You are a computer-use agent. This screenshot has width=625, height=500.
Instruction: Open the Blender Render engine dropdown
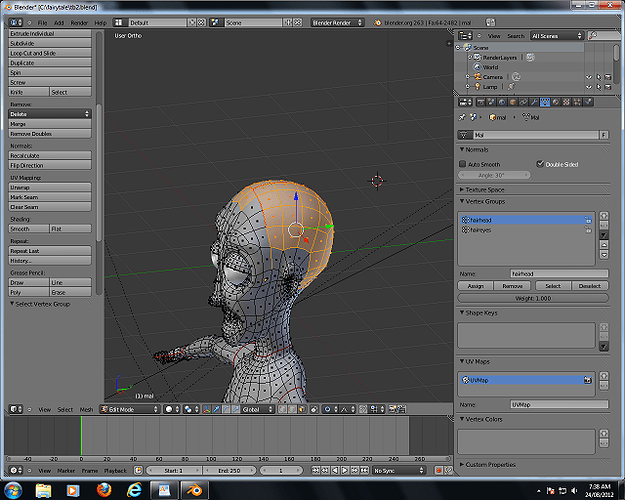coord(337,23)
